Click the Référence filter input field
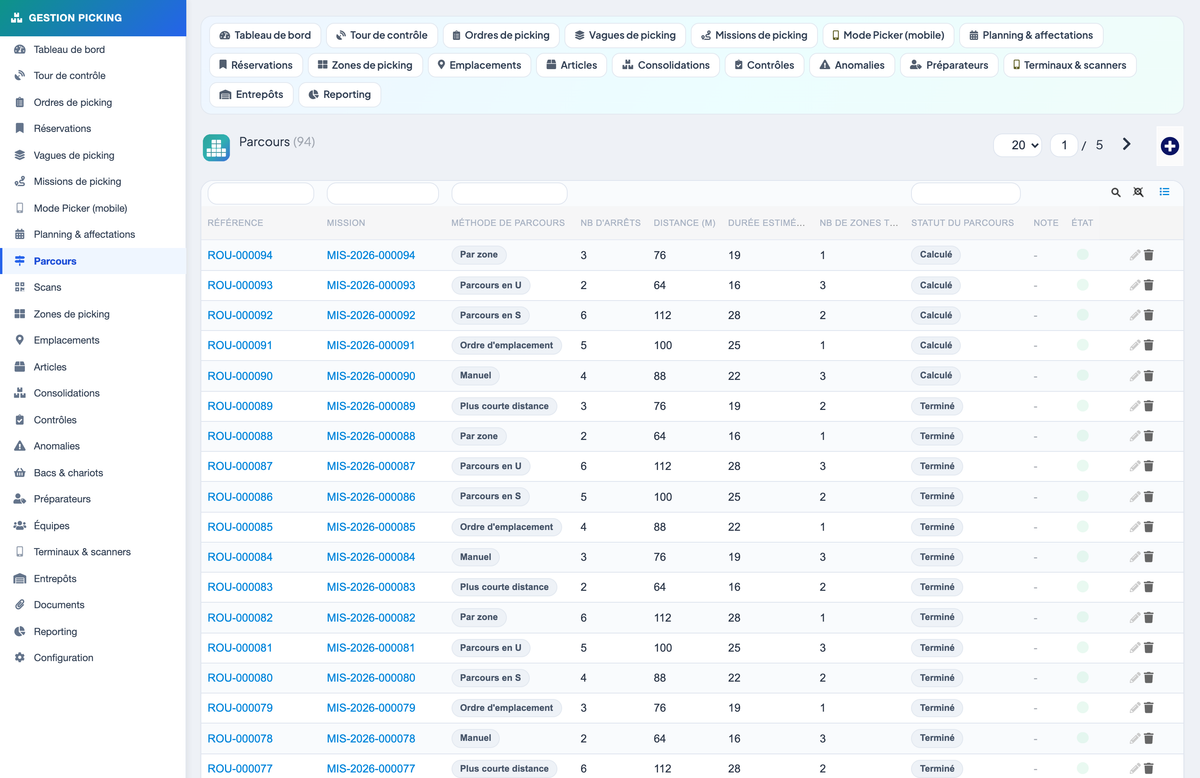Image resolution: width=1200 pixels, height=778 pixels. click(260, 193)
